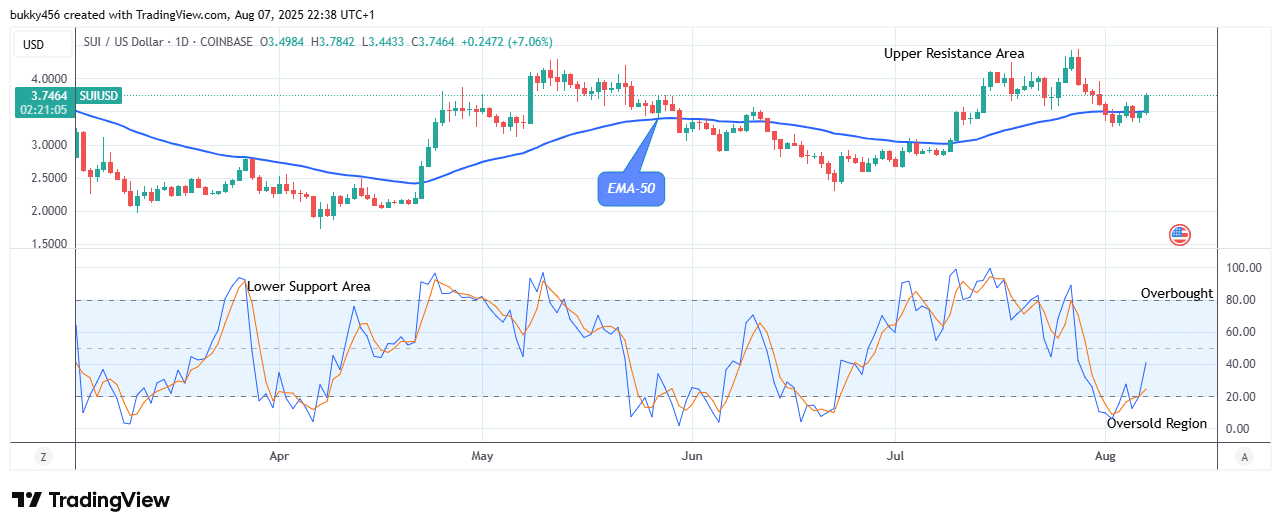Viewport: 1281px width, 530px height.
Task: Click the 20.00 oscillator axis label
Action: (1240, 397)
